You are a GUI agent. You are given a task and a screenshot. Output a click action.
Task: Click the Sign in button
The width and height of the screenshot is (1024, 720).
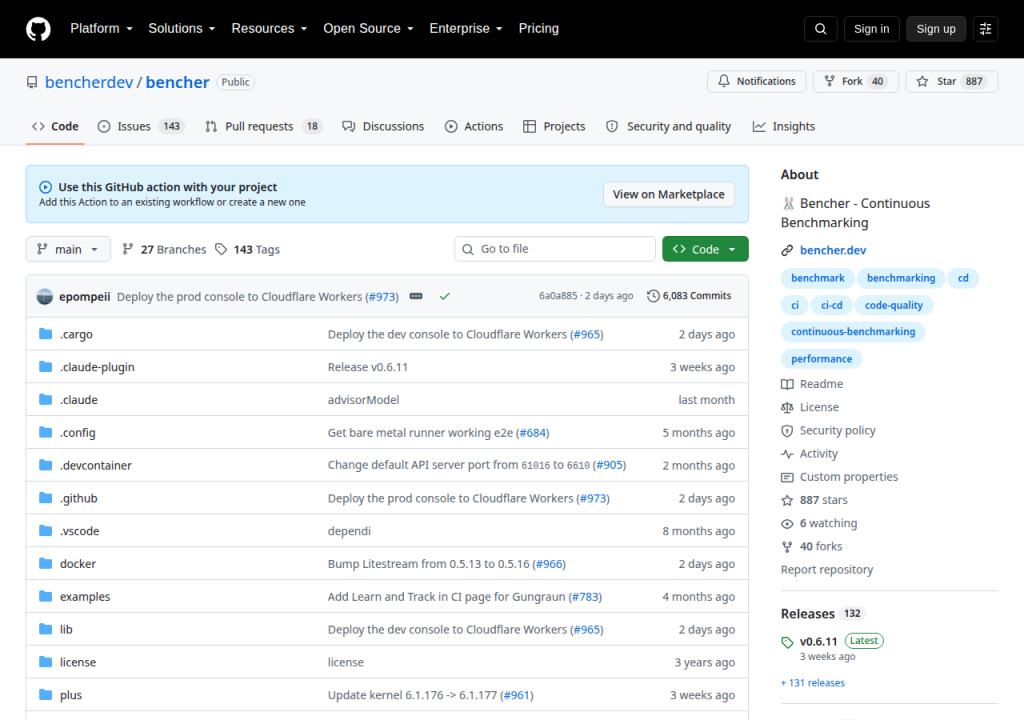click(871, 29)
